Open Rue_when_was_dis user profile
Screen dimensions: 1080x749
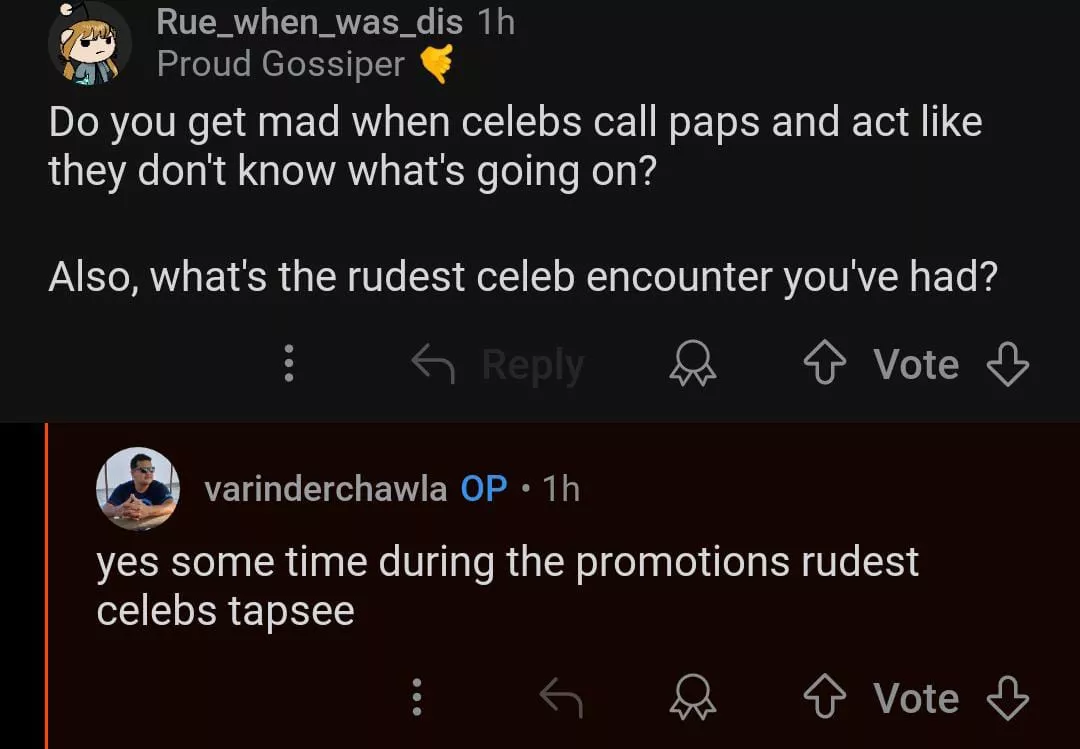click(309, 22)
